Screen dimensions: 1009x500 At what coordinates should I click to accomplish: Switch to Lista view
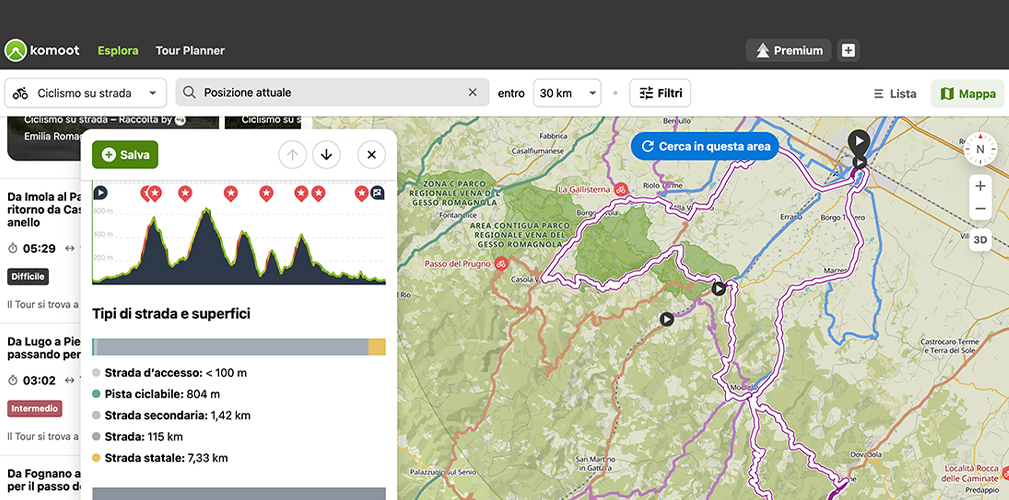tap(894, 94)
